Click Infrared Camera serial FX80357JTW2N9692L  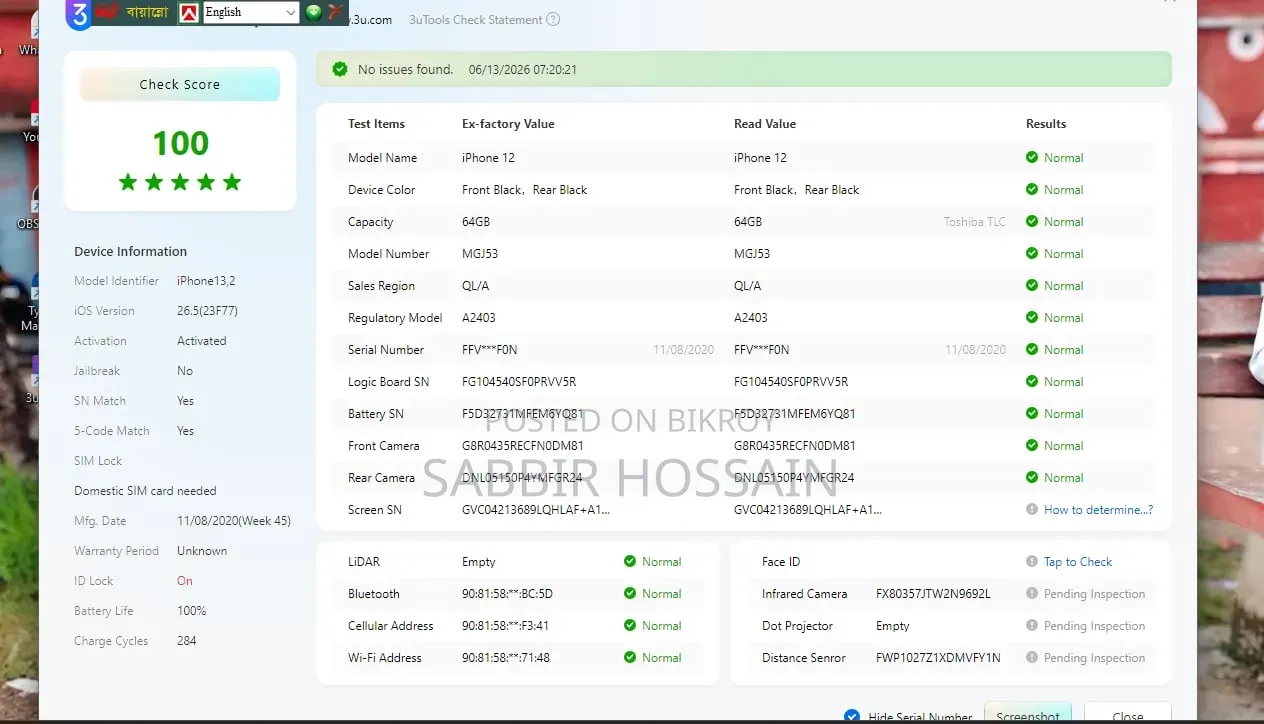[x=933, y=594]
